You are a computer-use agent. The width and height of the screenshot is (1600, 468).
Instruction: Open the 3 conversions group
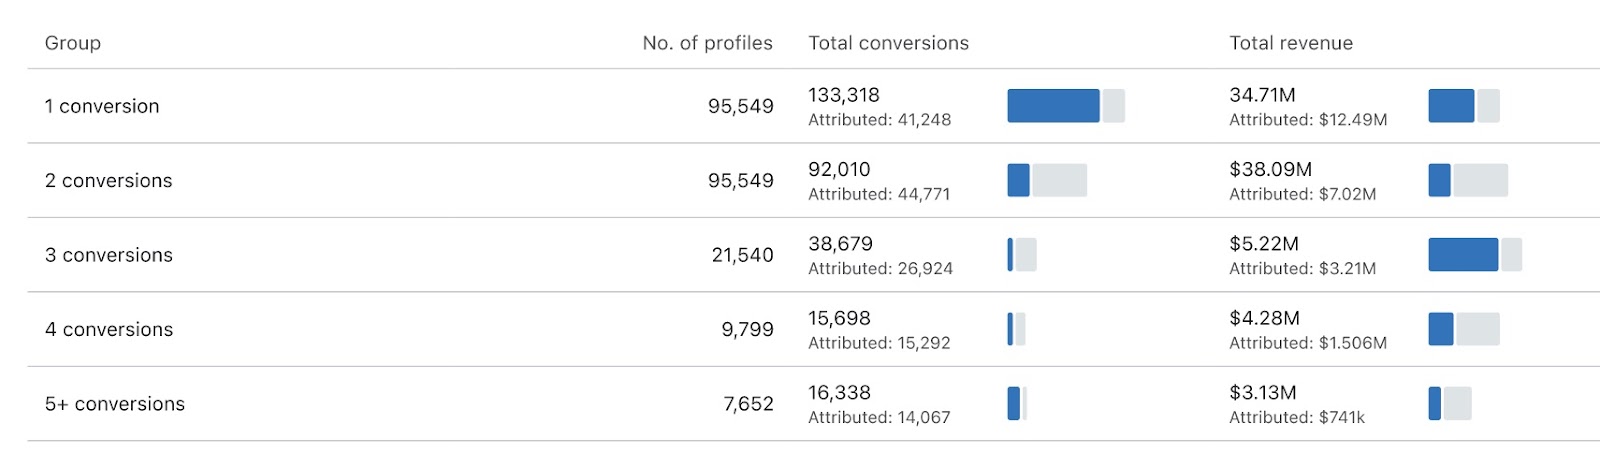[108, 255]
